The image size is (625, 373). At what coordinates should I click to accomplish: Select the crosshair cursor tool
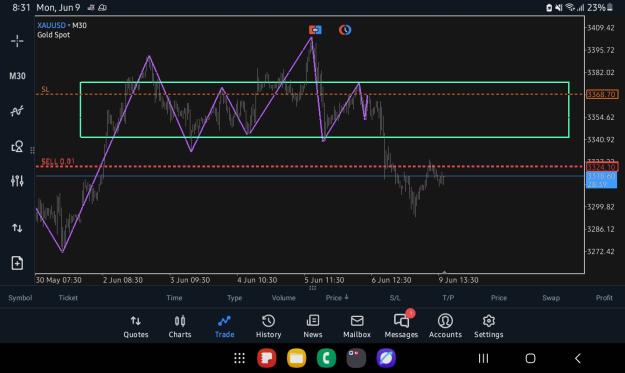coord(17,41)
